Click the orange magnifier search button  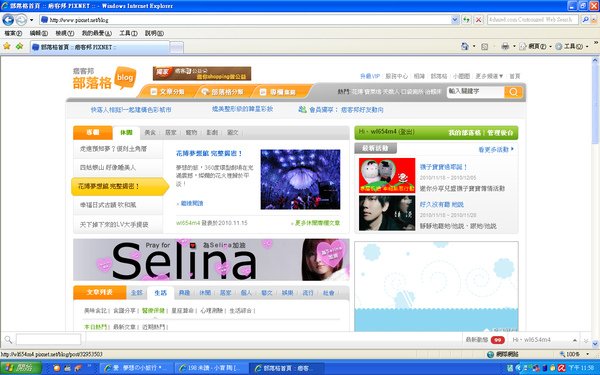click(x=513, y=92)
